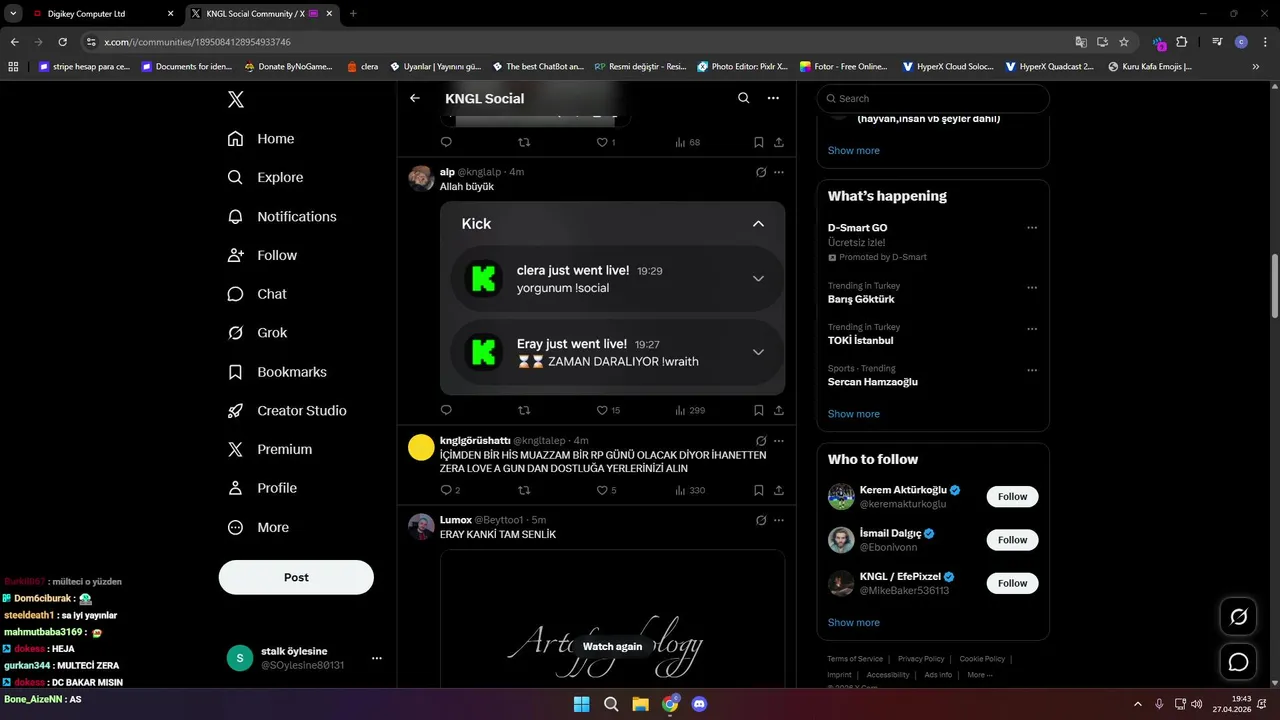The width and height of the screenshot is (1280, 720).
Task: Like the top post with 1 like
Action: click(605, 142)
